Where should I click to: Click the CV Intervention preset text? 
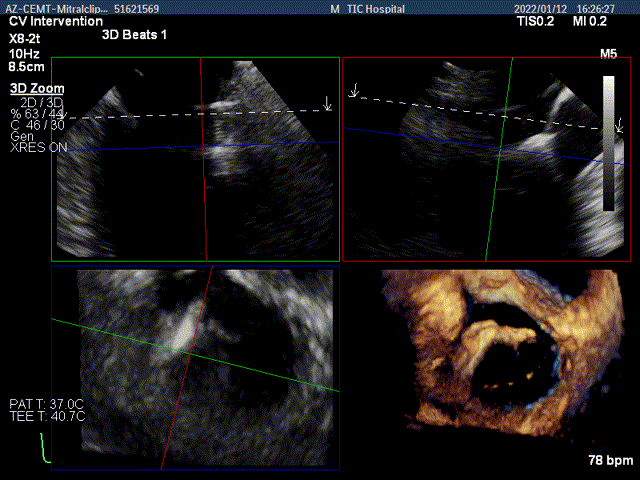pyautogui.click(x=54, y=20)
